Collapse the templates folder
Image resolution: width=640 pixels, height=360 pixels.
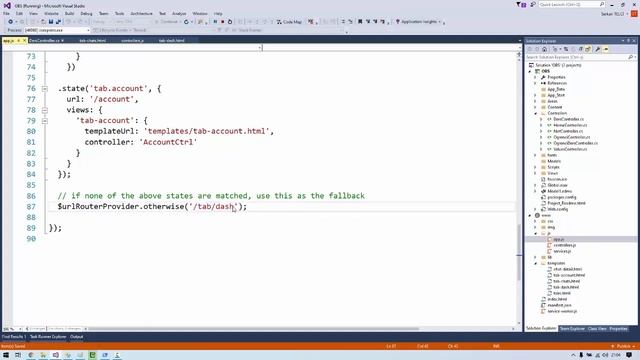point(536,263)
